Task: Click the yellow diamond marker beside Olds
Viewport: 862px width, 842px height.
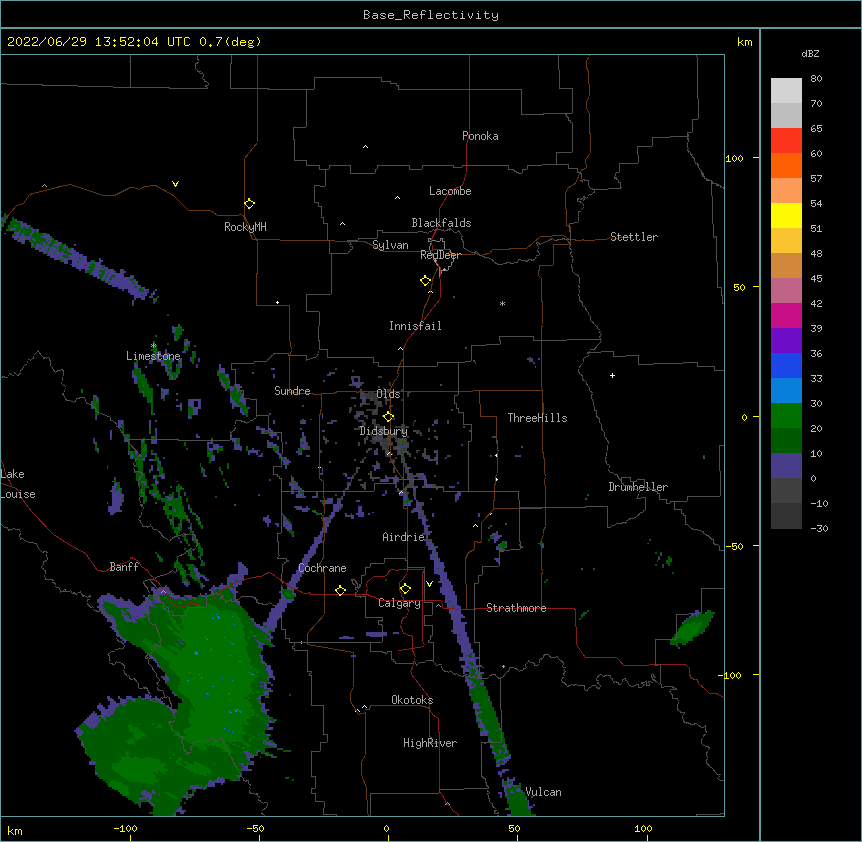Action: pos(388,417)
